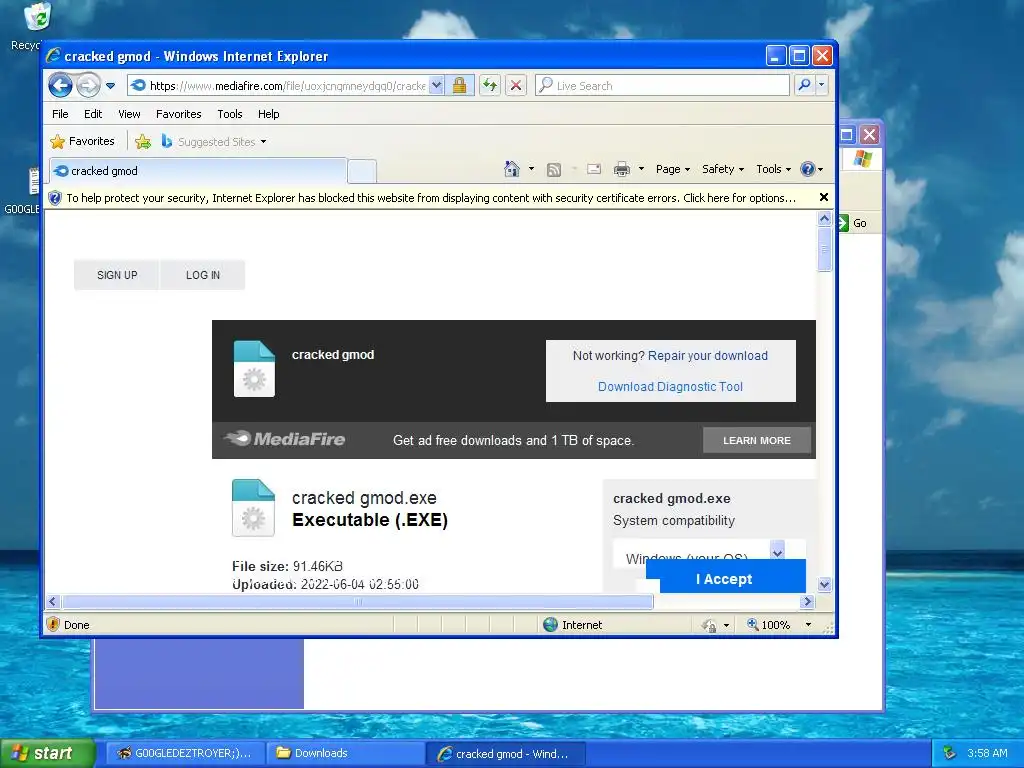1024x768 pixels.
Task: Switch to Downloads folder taskbar item
Action: (x=345, y=753)
